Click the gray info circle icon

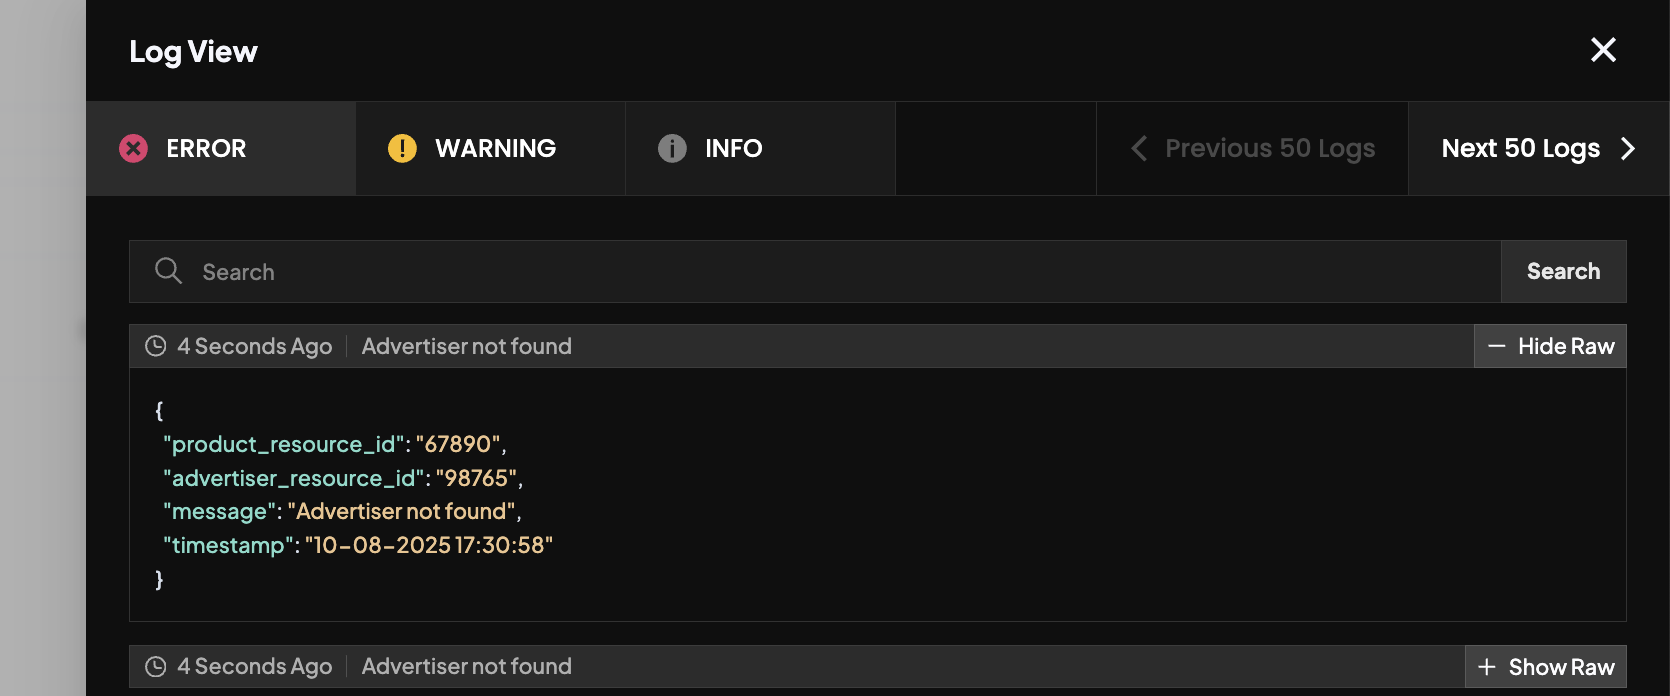coord(672,148)
